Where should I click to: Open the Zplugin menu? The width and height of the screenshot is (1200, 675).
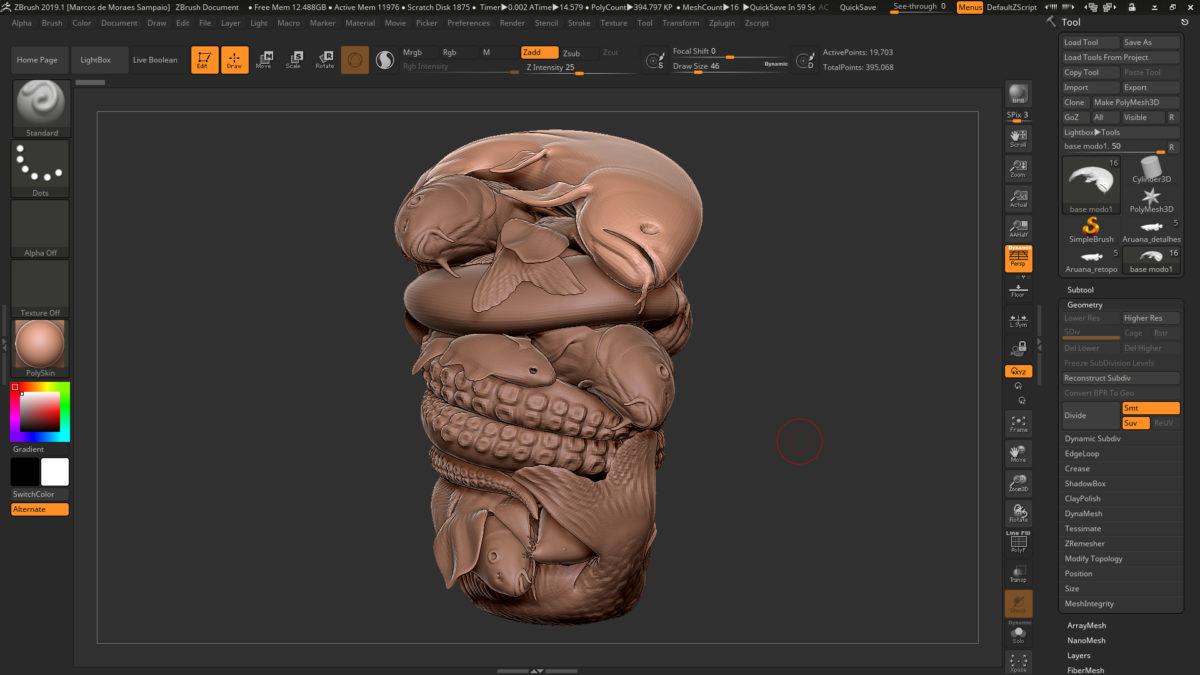pyautogui.click(x=721, y=23)
